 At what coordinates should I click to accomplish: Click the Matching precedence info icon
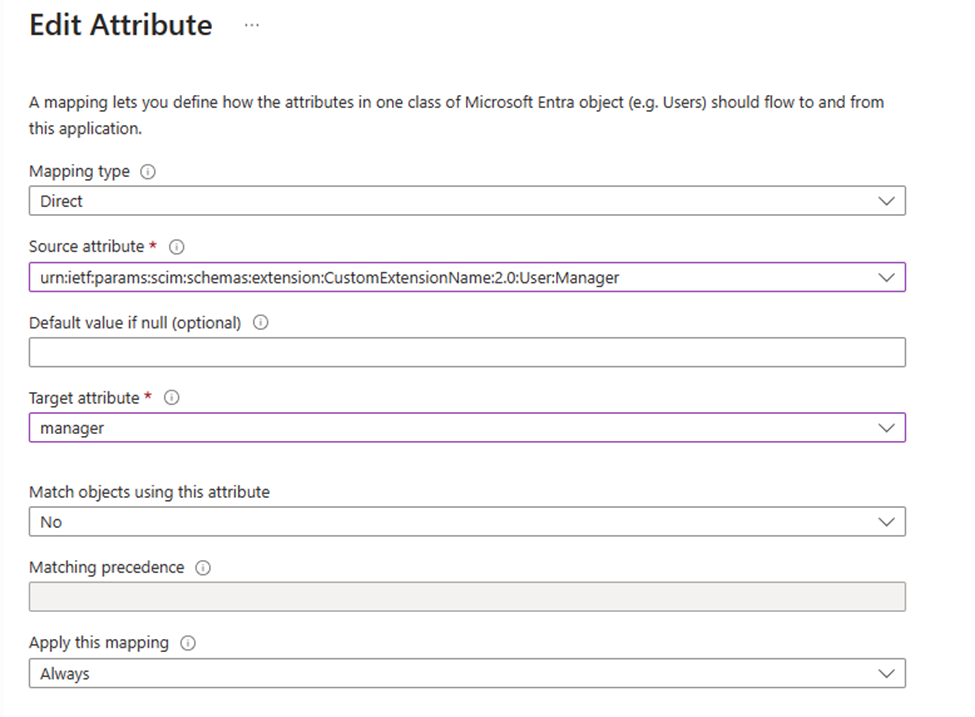pyautogui.click(x=203, y=568)
